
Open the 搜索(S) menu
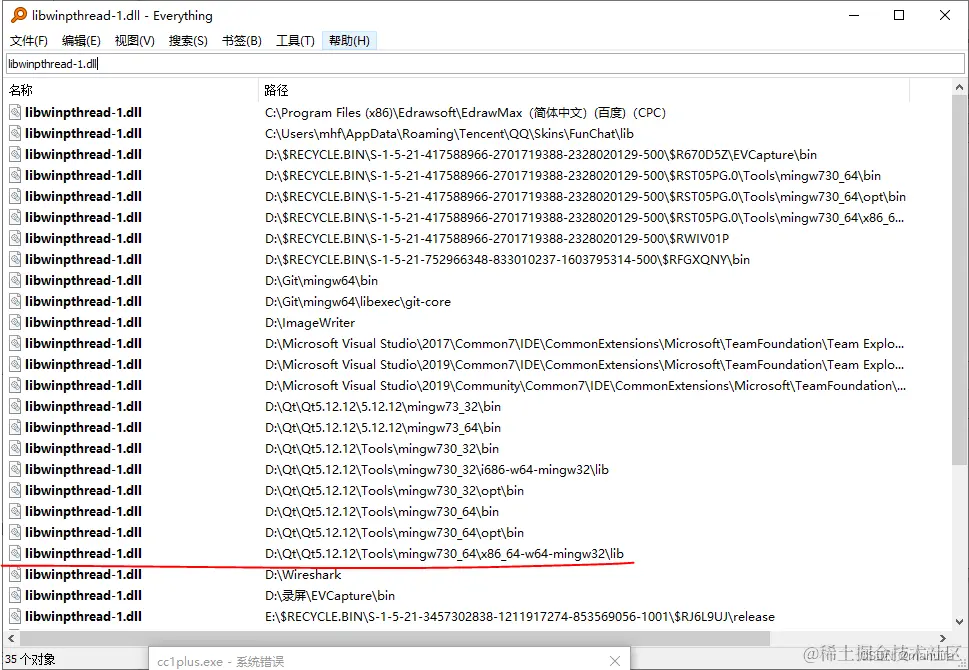click(x=188, y=41)
